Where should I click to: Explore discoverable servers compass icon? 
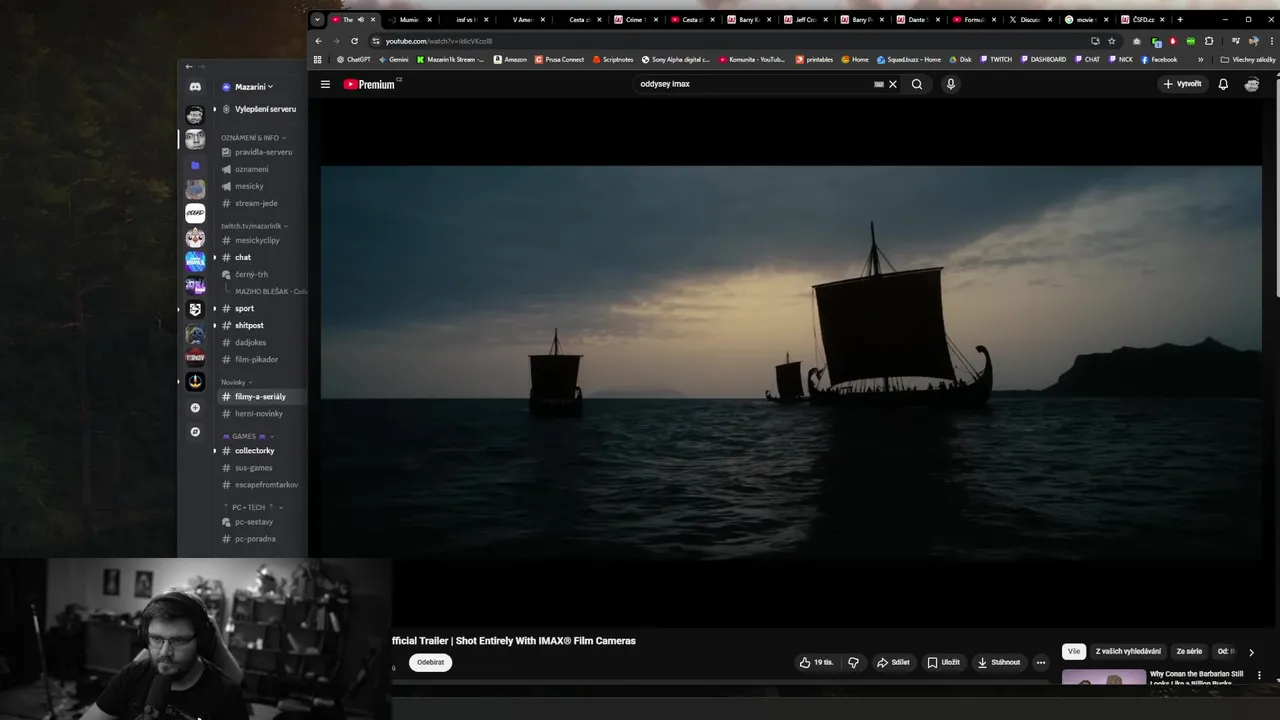pyautogui.click(x=195, y=432)
